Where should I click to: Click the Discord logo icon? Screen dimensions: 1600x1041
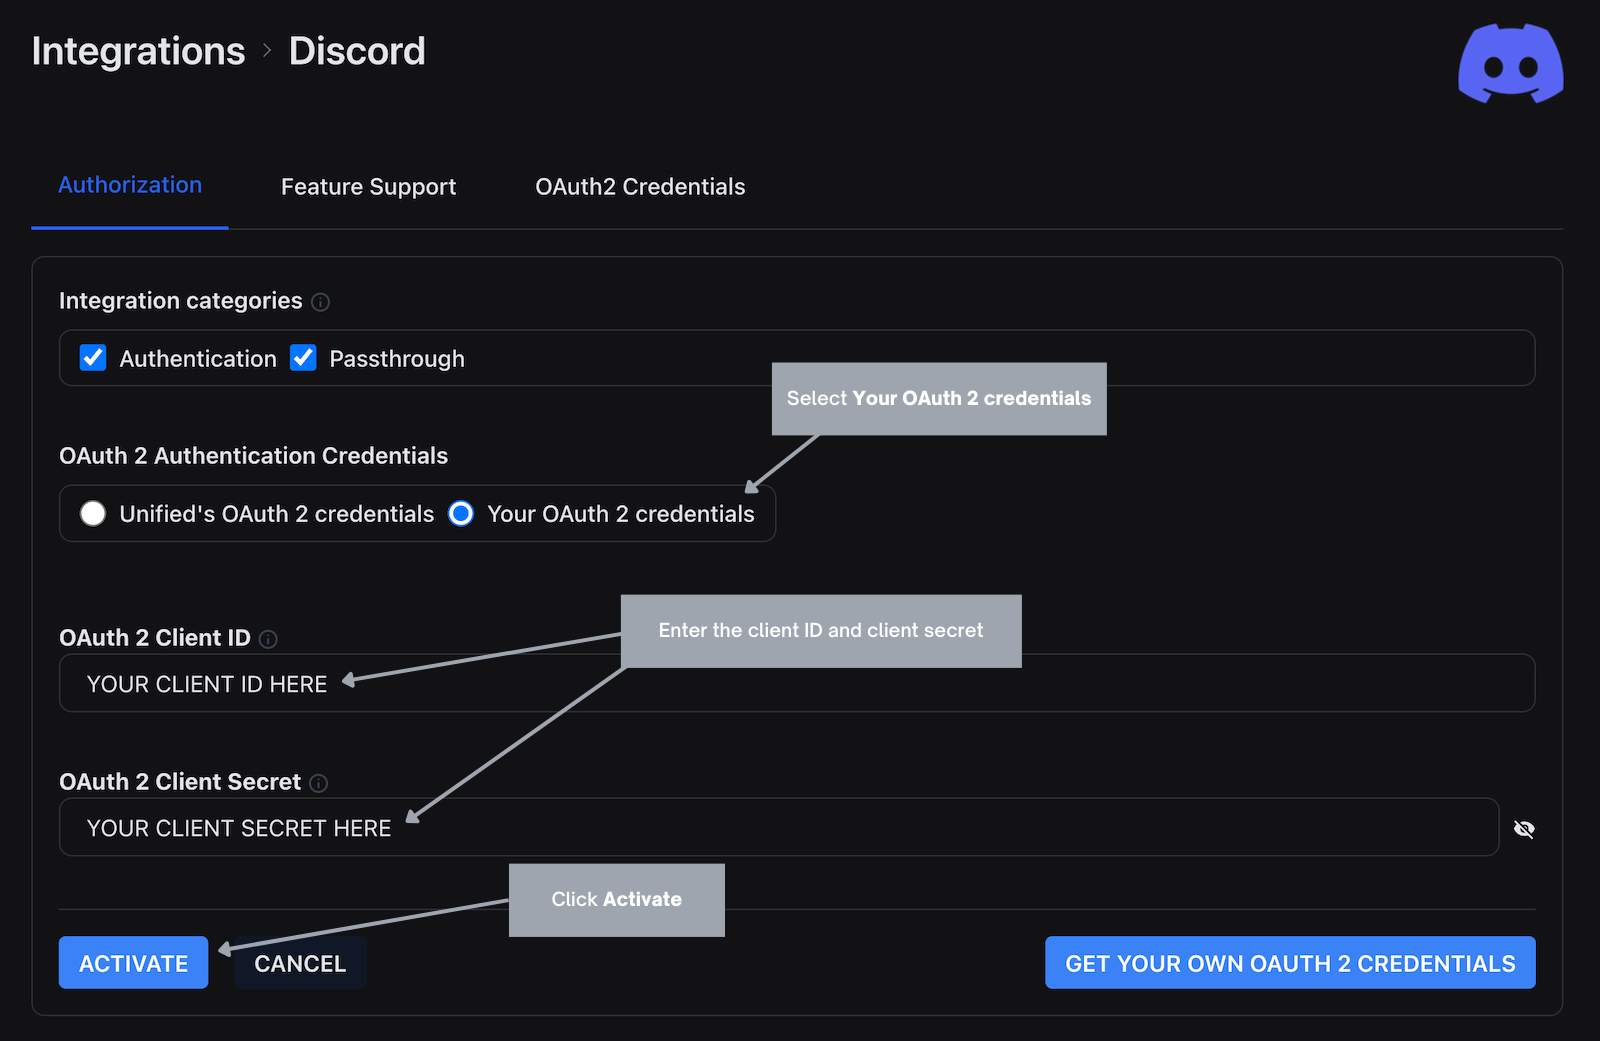1510,62
